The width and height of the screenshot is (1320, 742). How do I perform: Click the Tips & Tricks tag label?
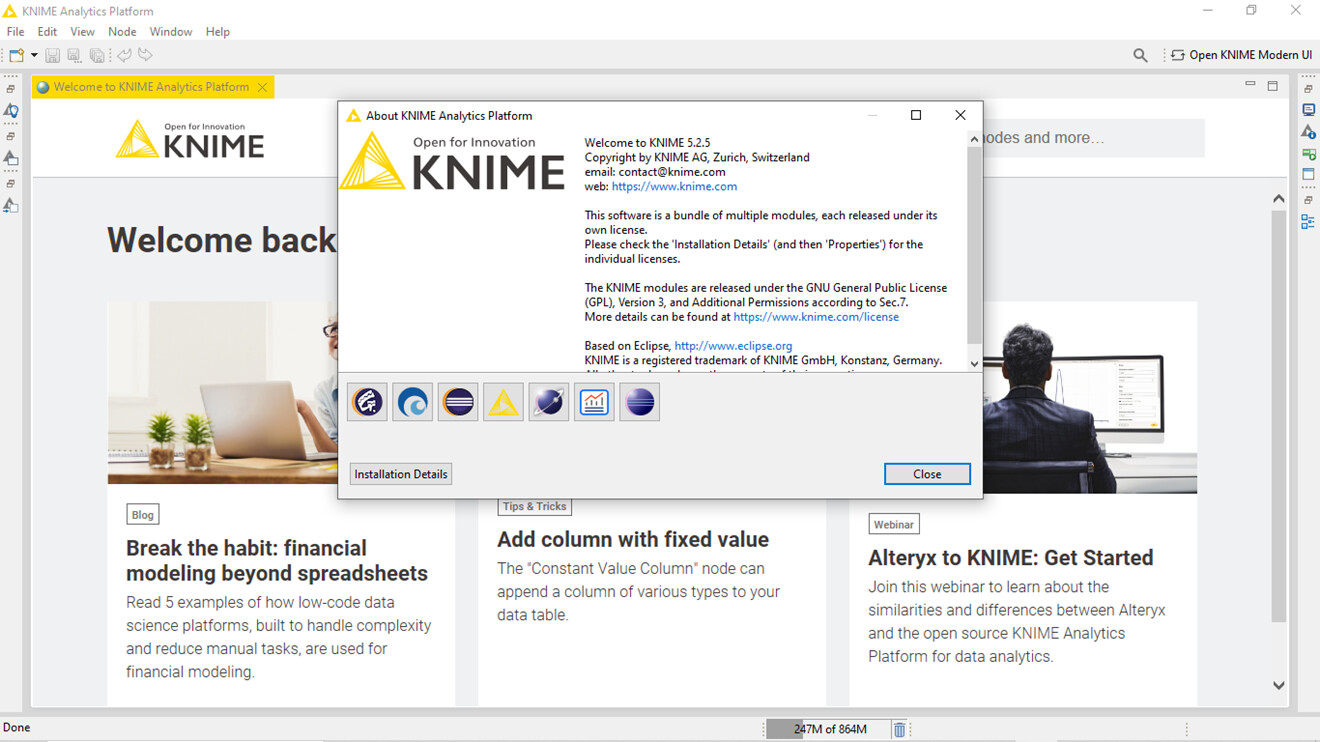pos(534,506)
